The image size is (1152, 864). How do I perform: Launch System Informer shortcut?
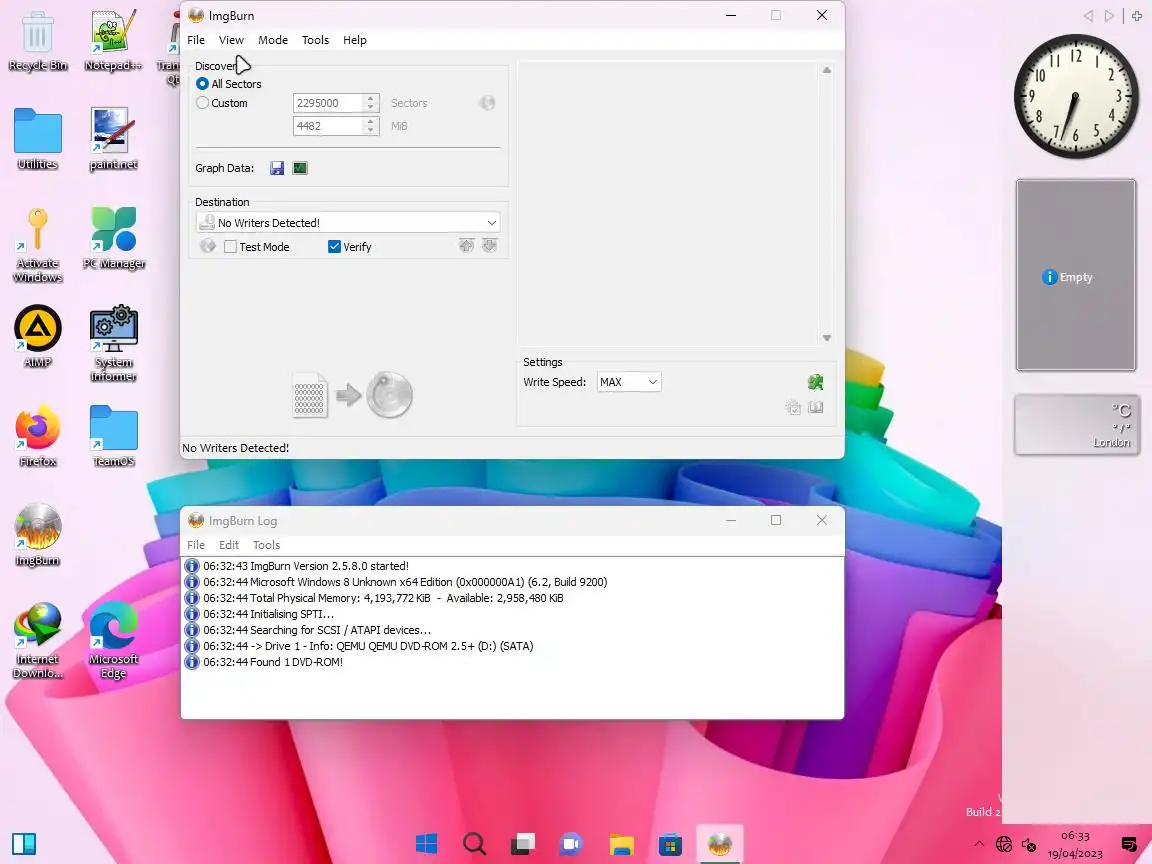point(113,344)
